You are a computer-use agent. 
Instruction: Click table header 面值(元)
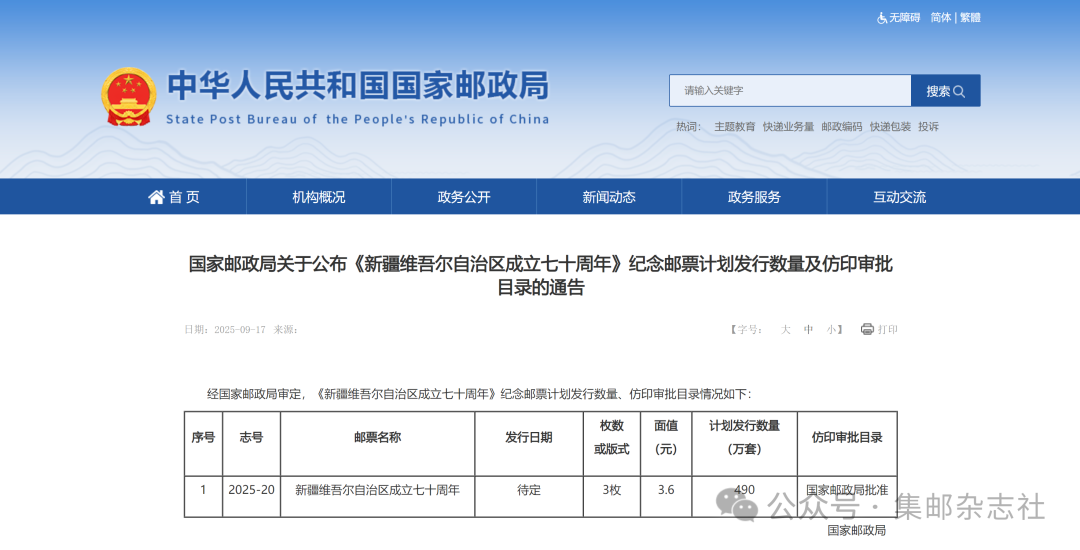(666, 438)
